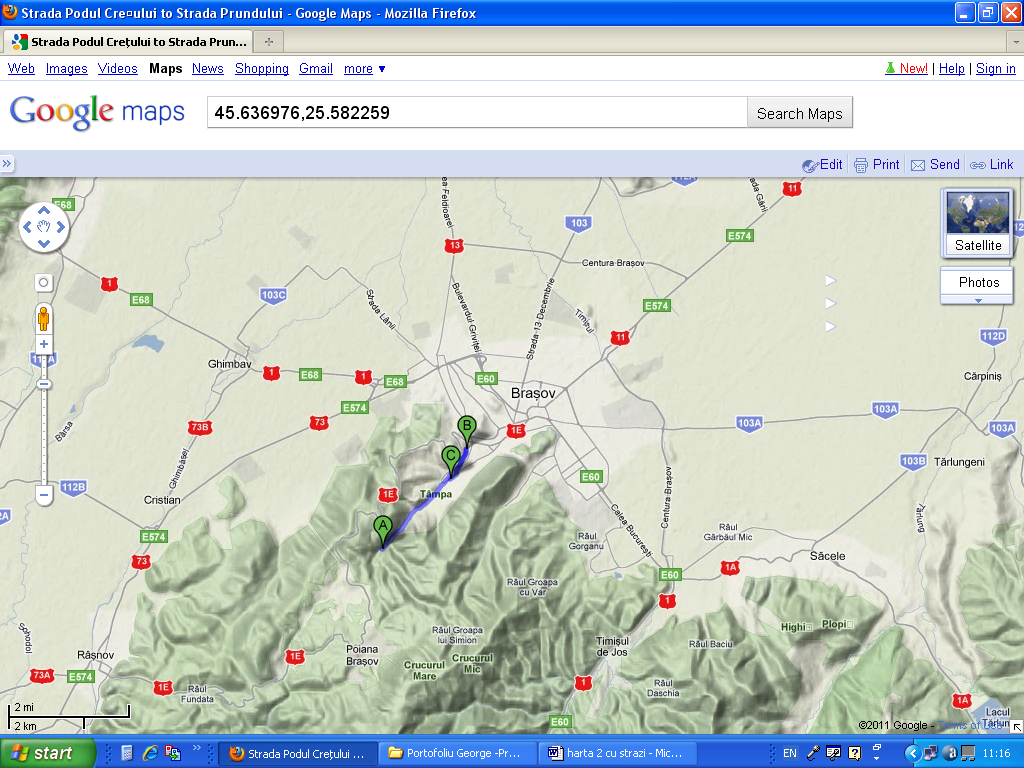Viewport: 1024px width, 768px height.
Task: Pan the map down with the arrow
Action: (x=44, y=244)
